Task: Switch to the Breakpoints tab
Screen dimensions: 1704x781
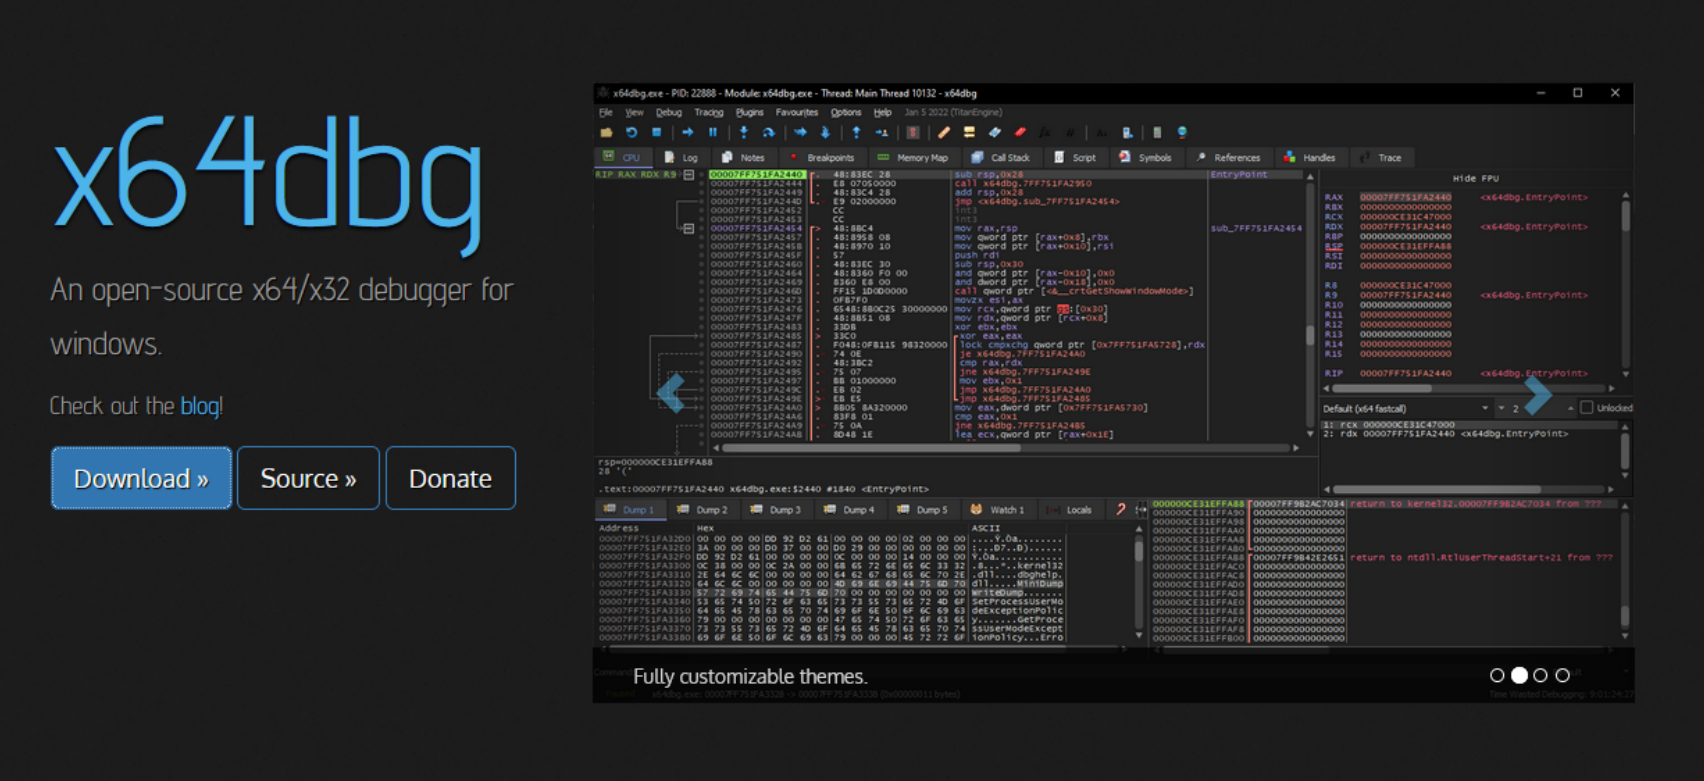Action: tap(823, 158)
